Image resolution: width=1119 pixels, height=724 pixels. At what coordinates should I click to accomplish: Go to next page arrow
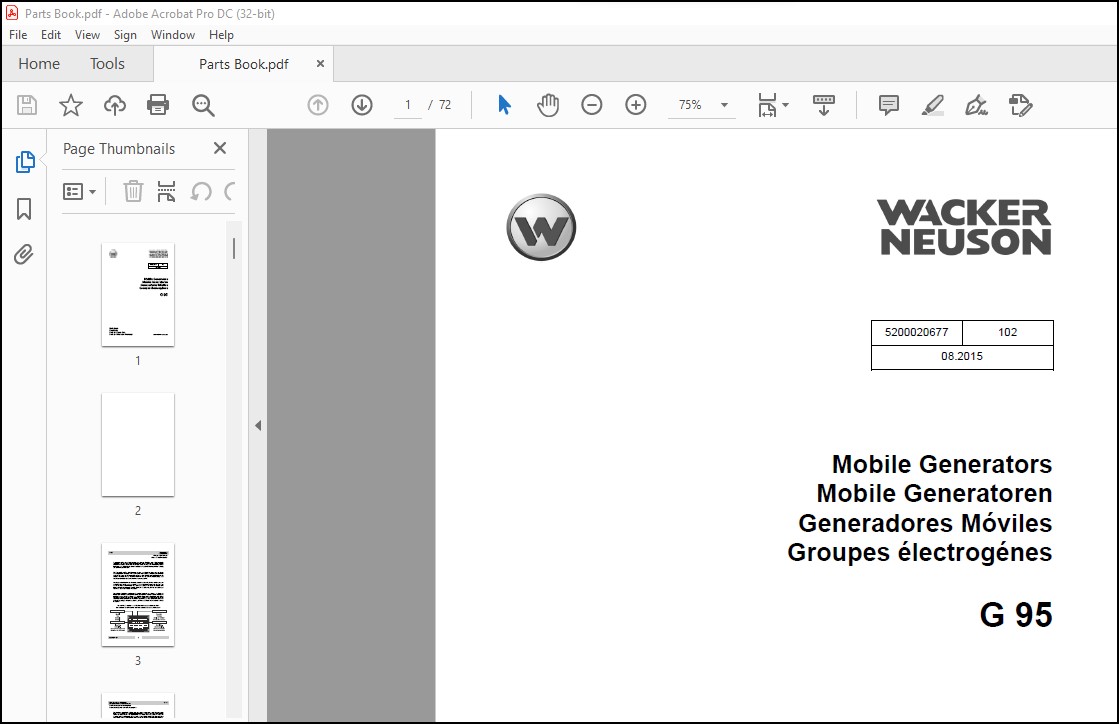tap(362, 105)
